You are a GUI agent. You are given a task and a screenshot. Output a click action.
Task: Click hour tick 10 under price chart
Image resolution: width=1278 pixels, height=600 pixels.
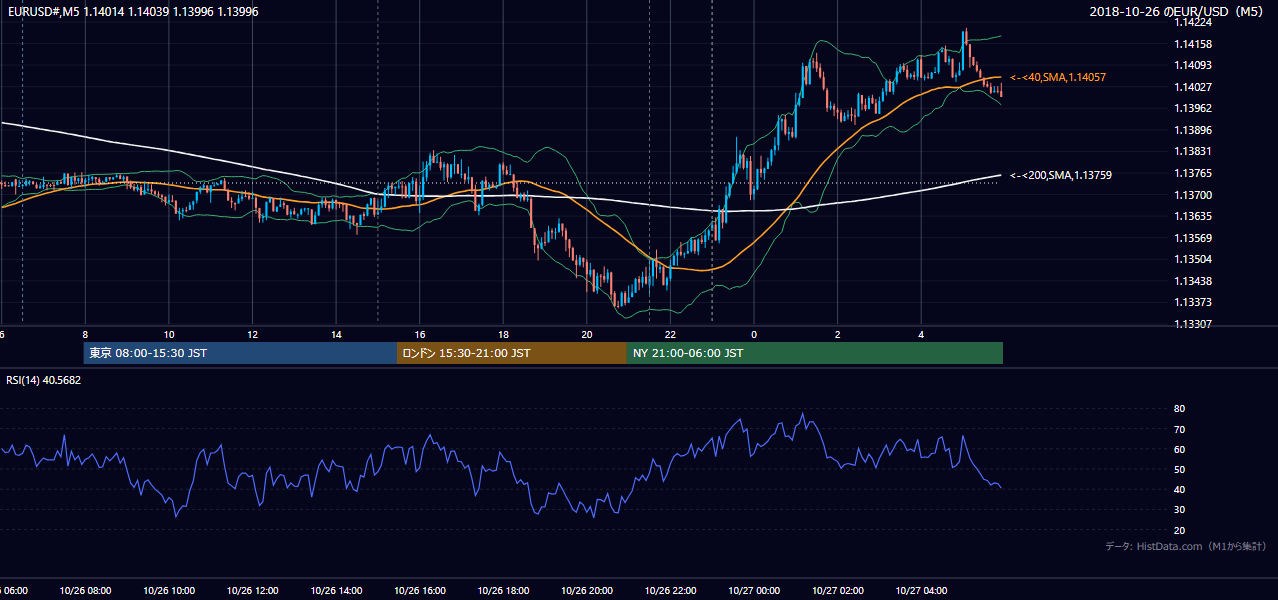pyautogui.click(x=169, y=334)
